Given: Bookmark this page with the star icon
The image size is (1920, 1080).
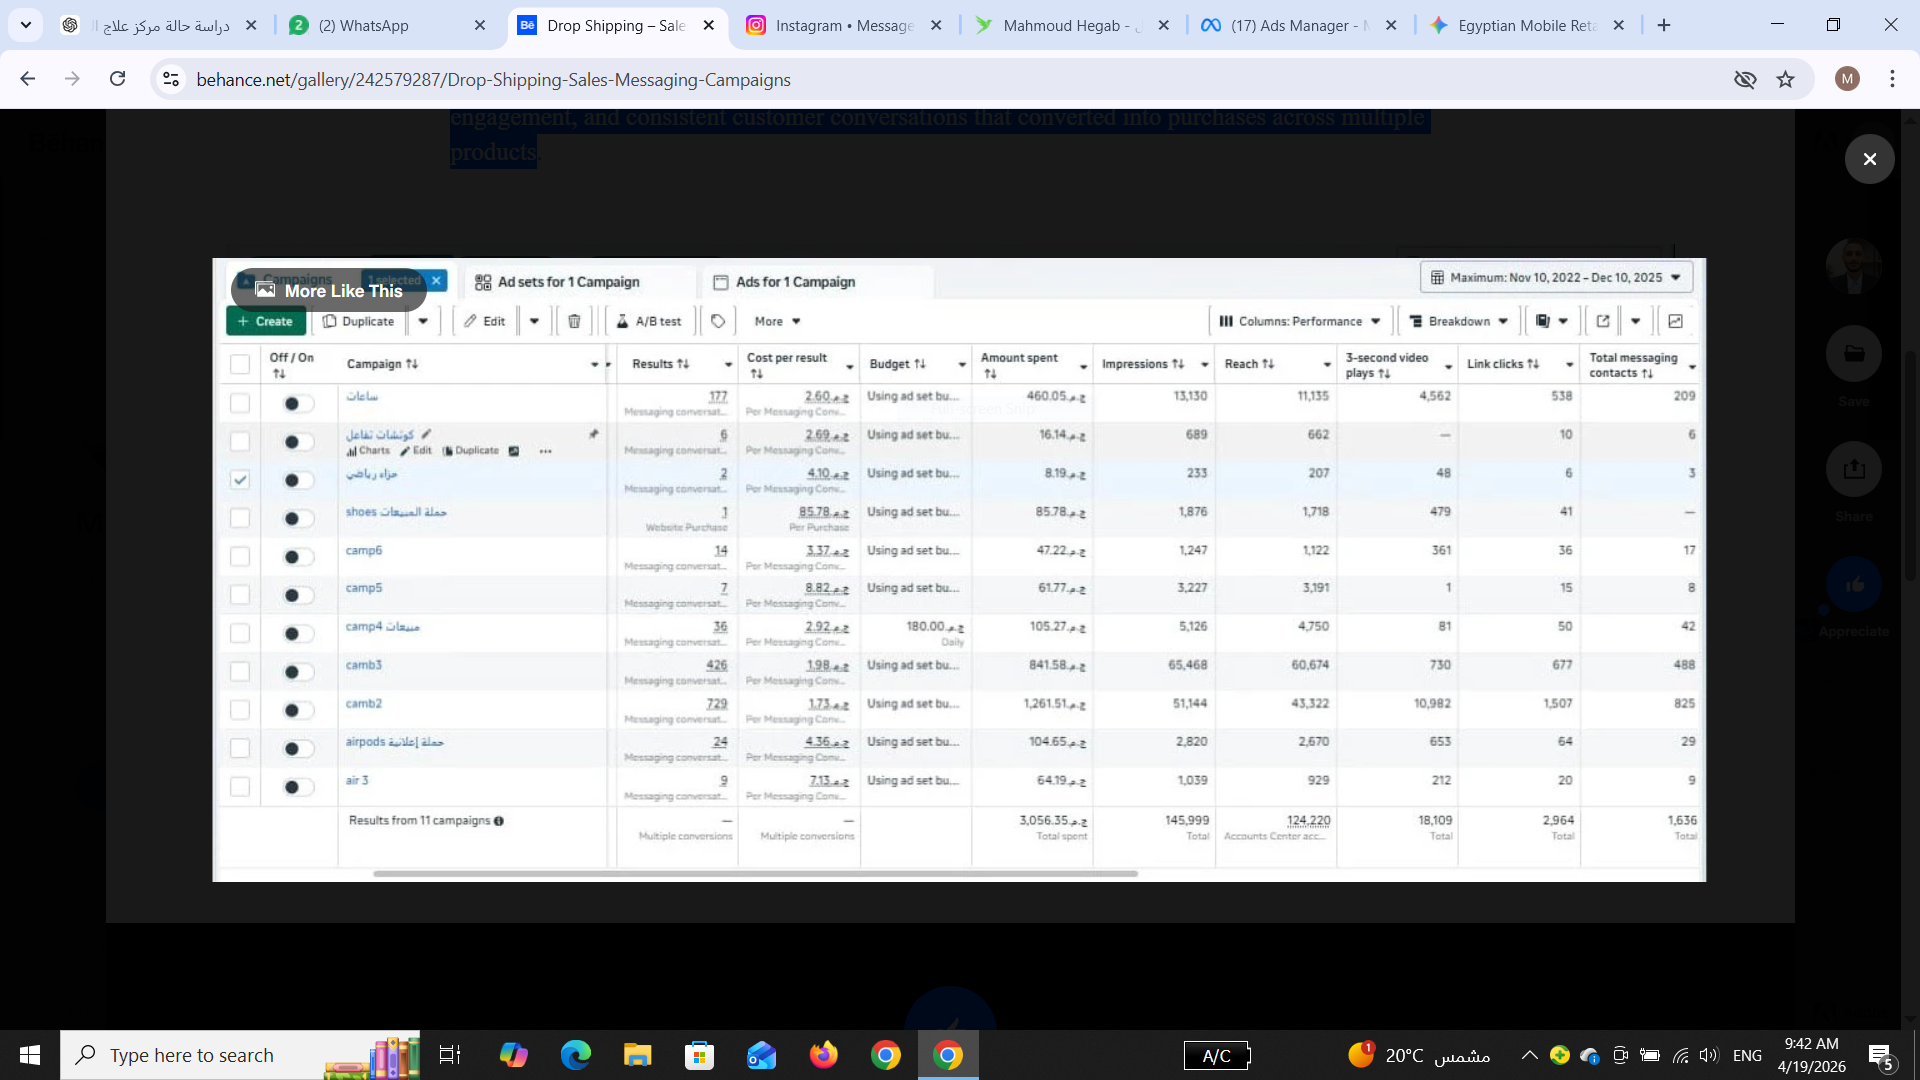Looking at the screenshot, I should coord(1785,79).
